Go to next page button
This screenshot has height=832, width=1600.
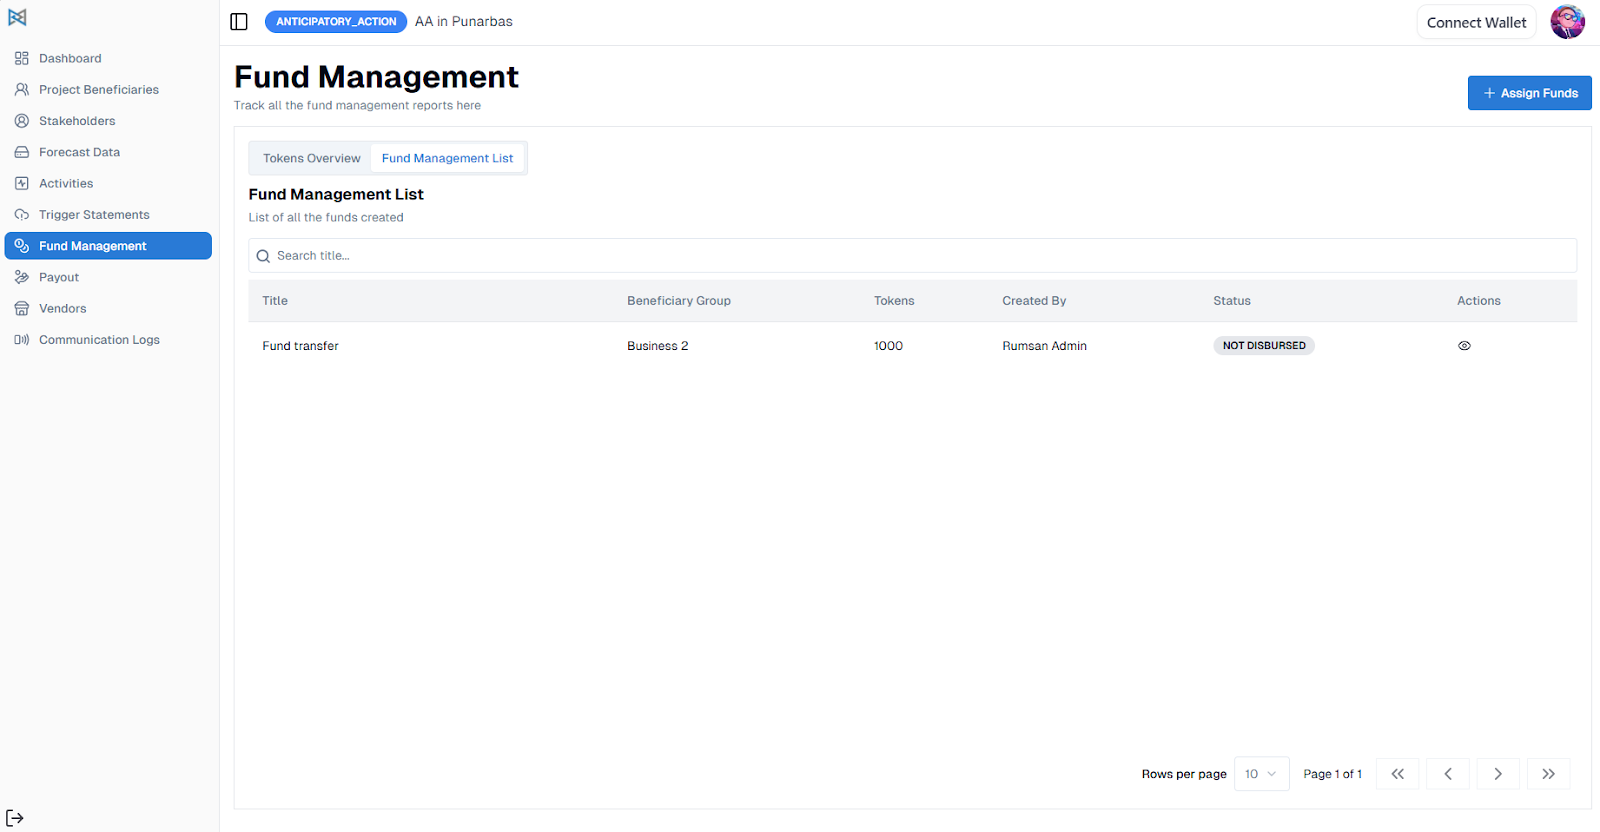[x=1498, y=774]
